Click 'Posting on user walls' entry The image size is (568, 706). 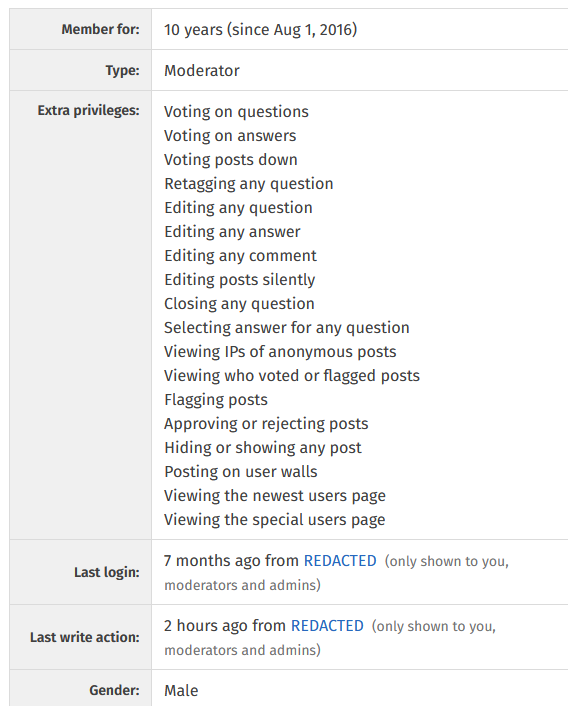point(241,472)
